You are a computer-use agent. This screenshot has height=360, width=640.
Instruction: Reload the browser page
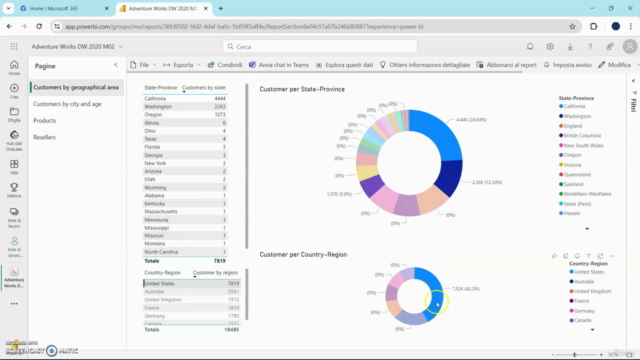pyautogui.click(x=39, y=27)
